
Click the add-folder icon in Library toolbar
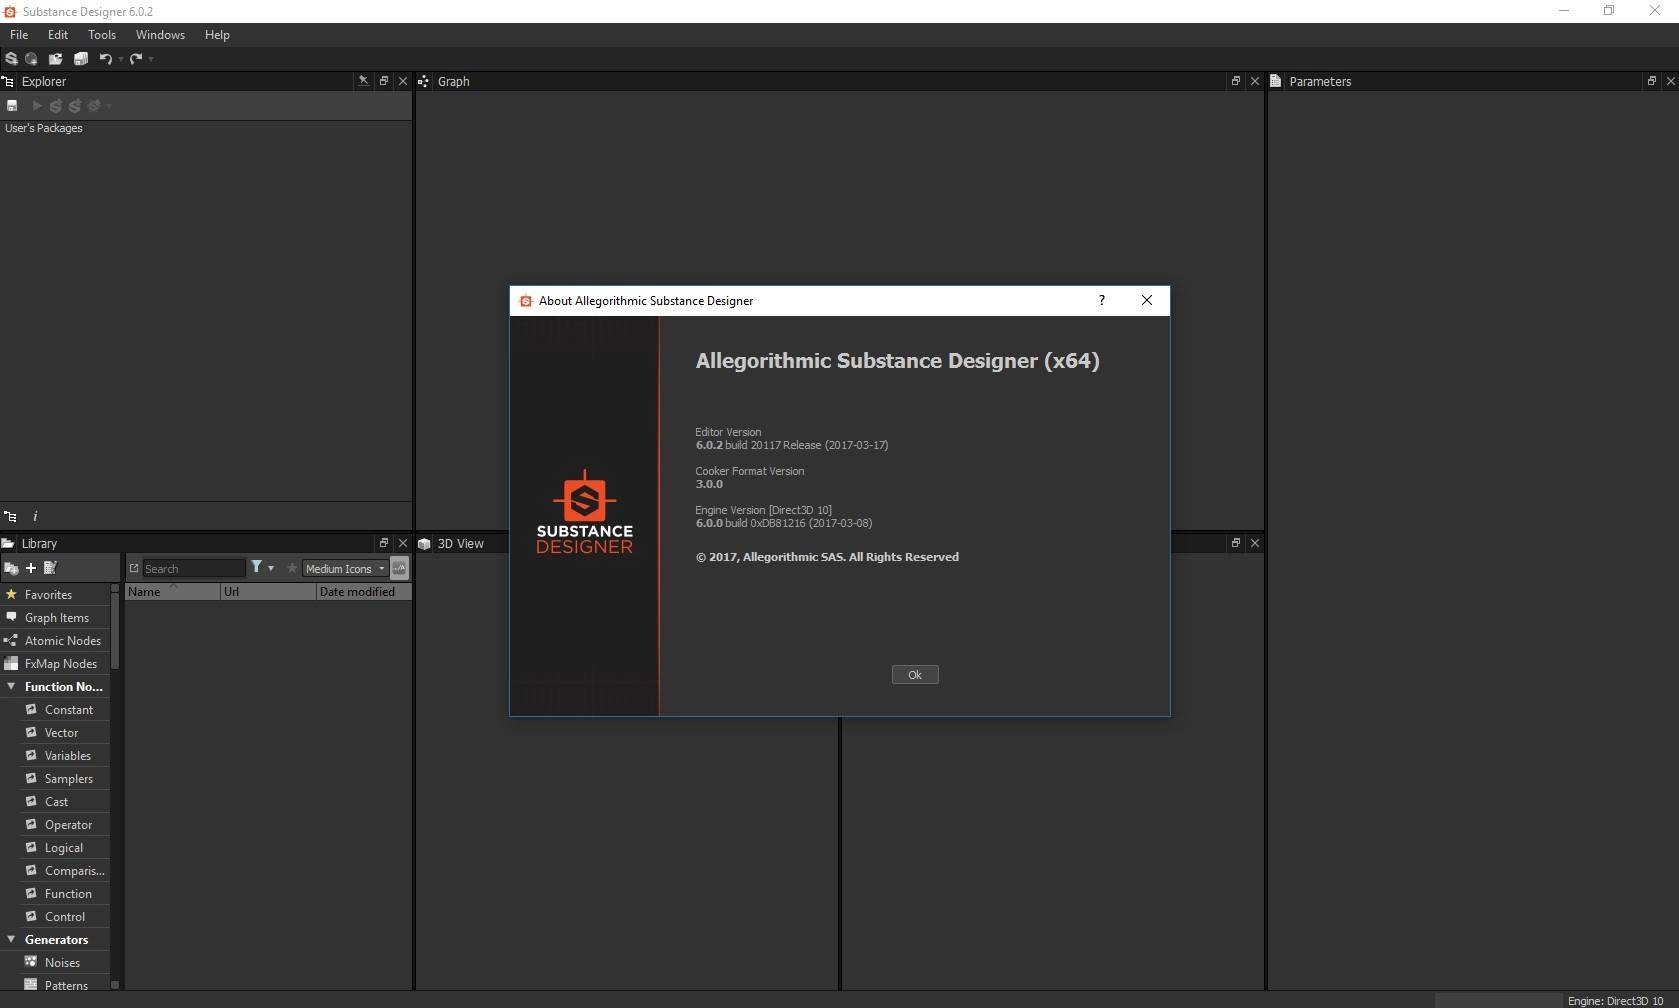pyautogui.click(x=11, y=568)
